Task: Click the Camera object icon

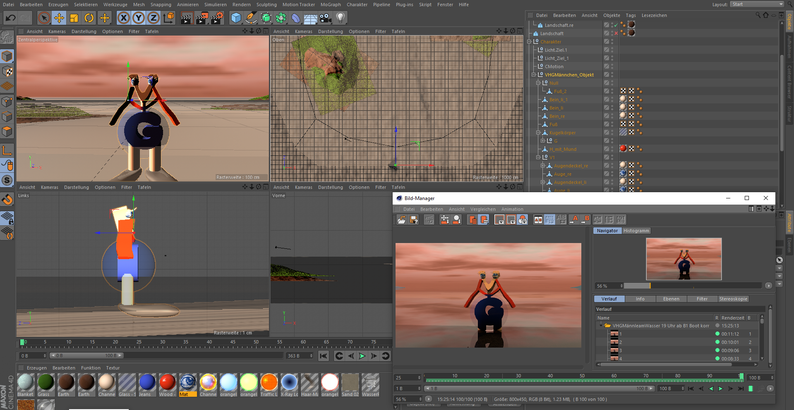Action: [x=325, y=18]
